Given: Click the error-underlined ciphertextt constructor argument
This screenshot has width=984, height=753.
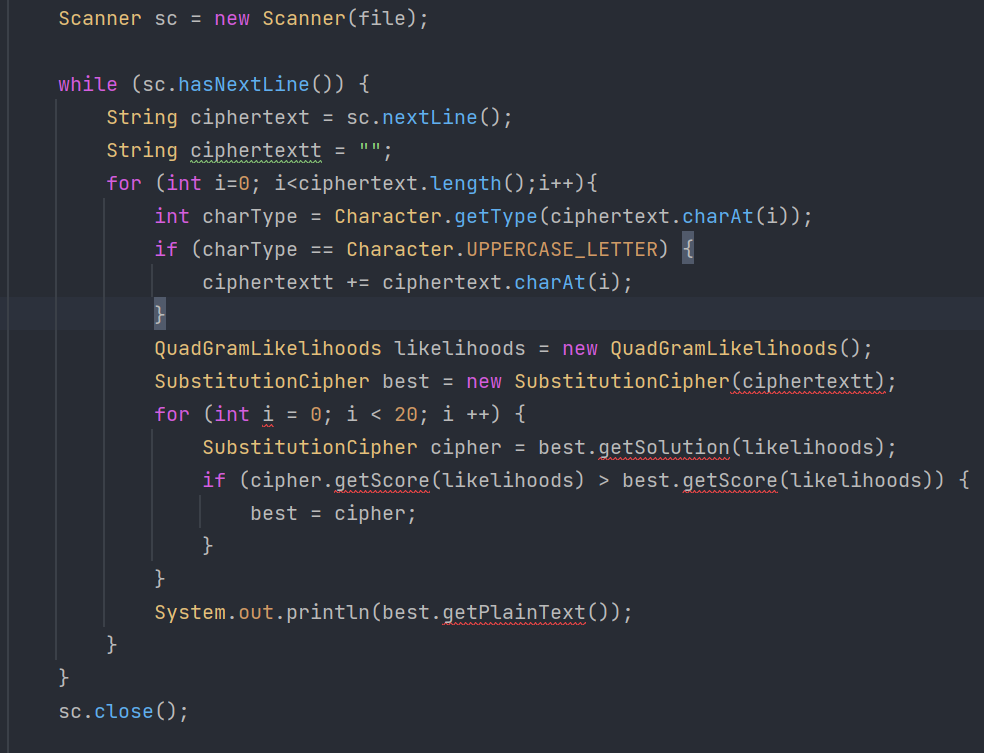Looking at the screenshot, I should pyautogui.click(x=808, y=382).
